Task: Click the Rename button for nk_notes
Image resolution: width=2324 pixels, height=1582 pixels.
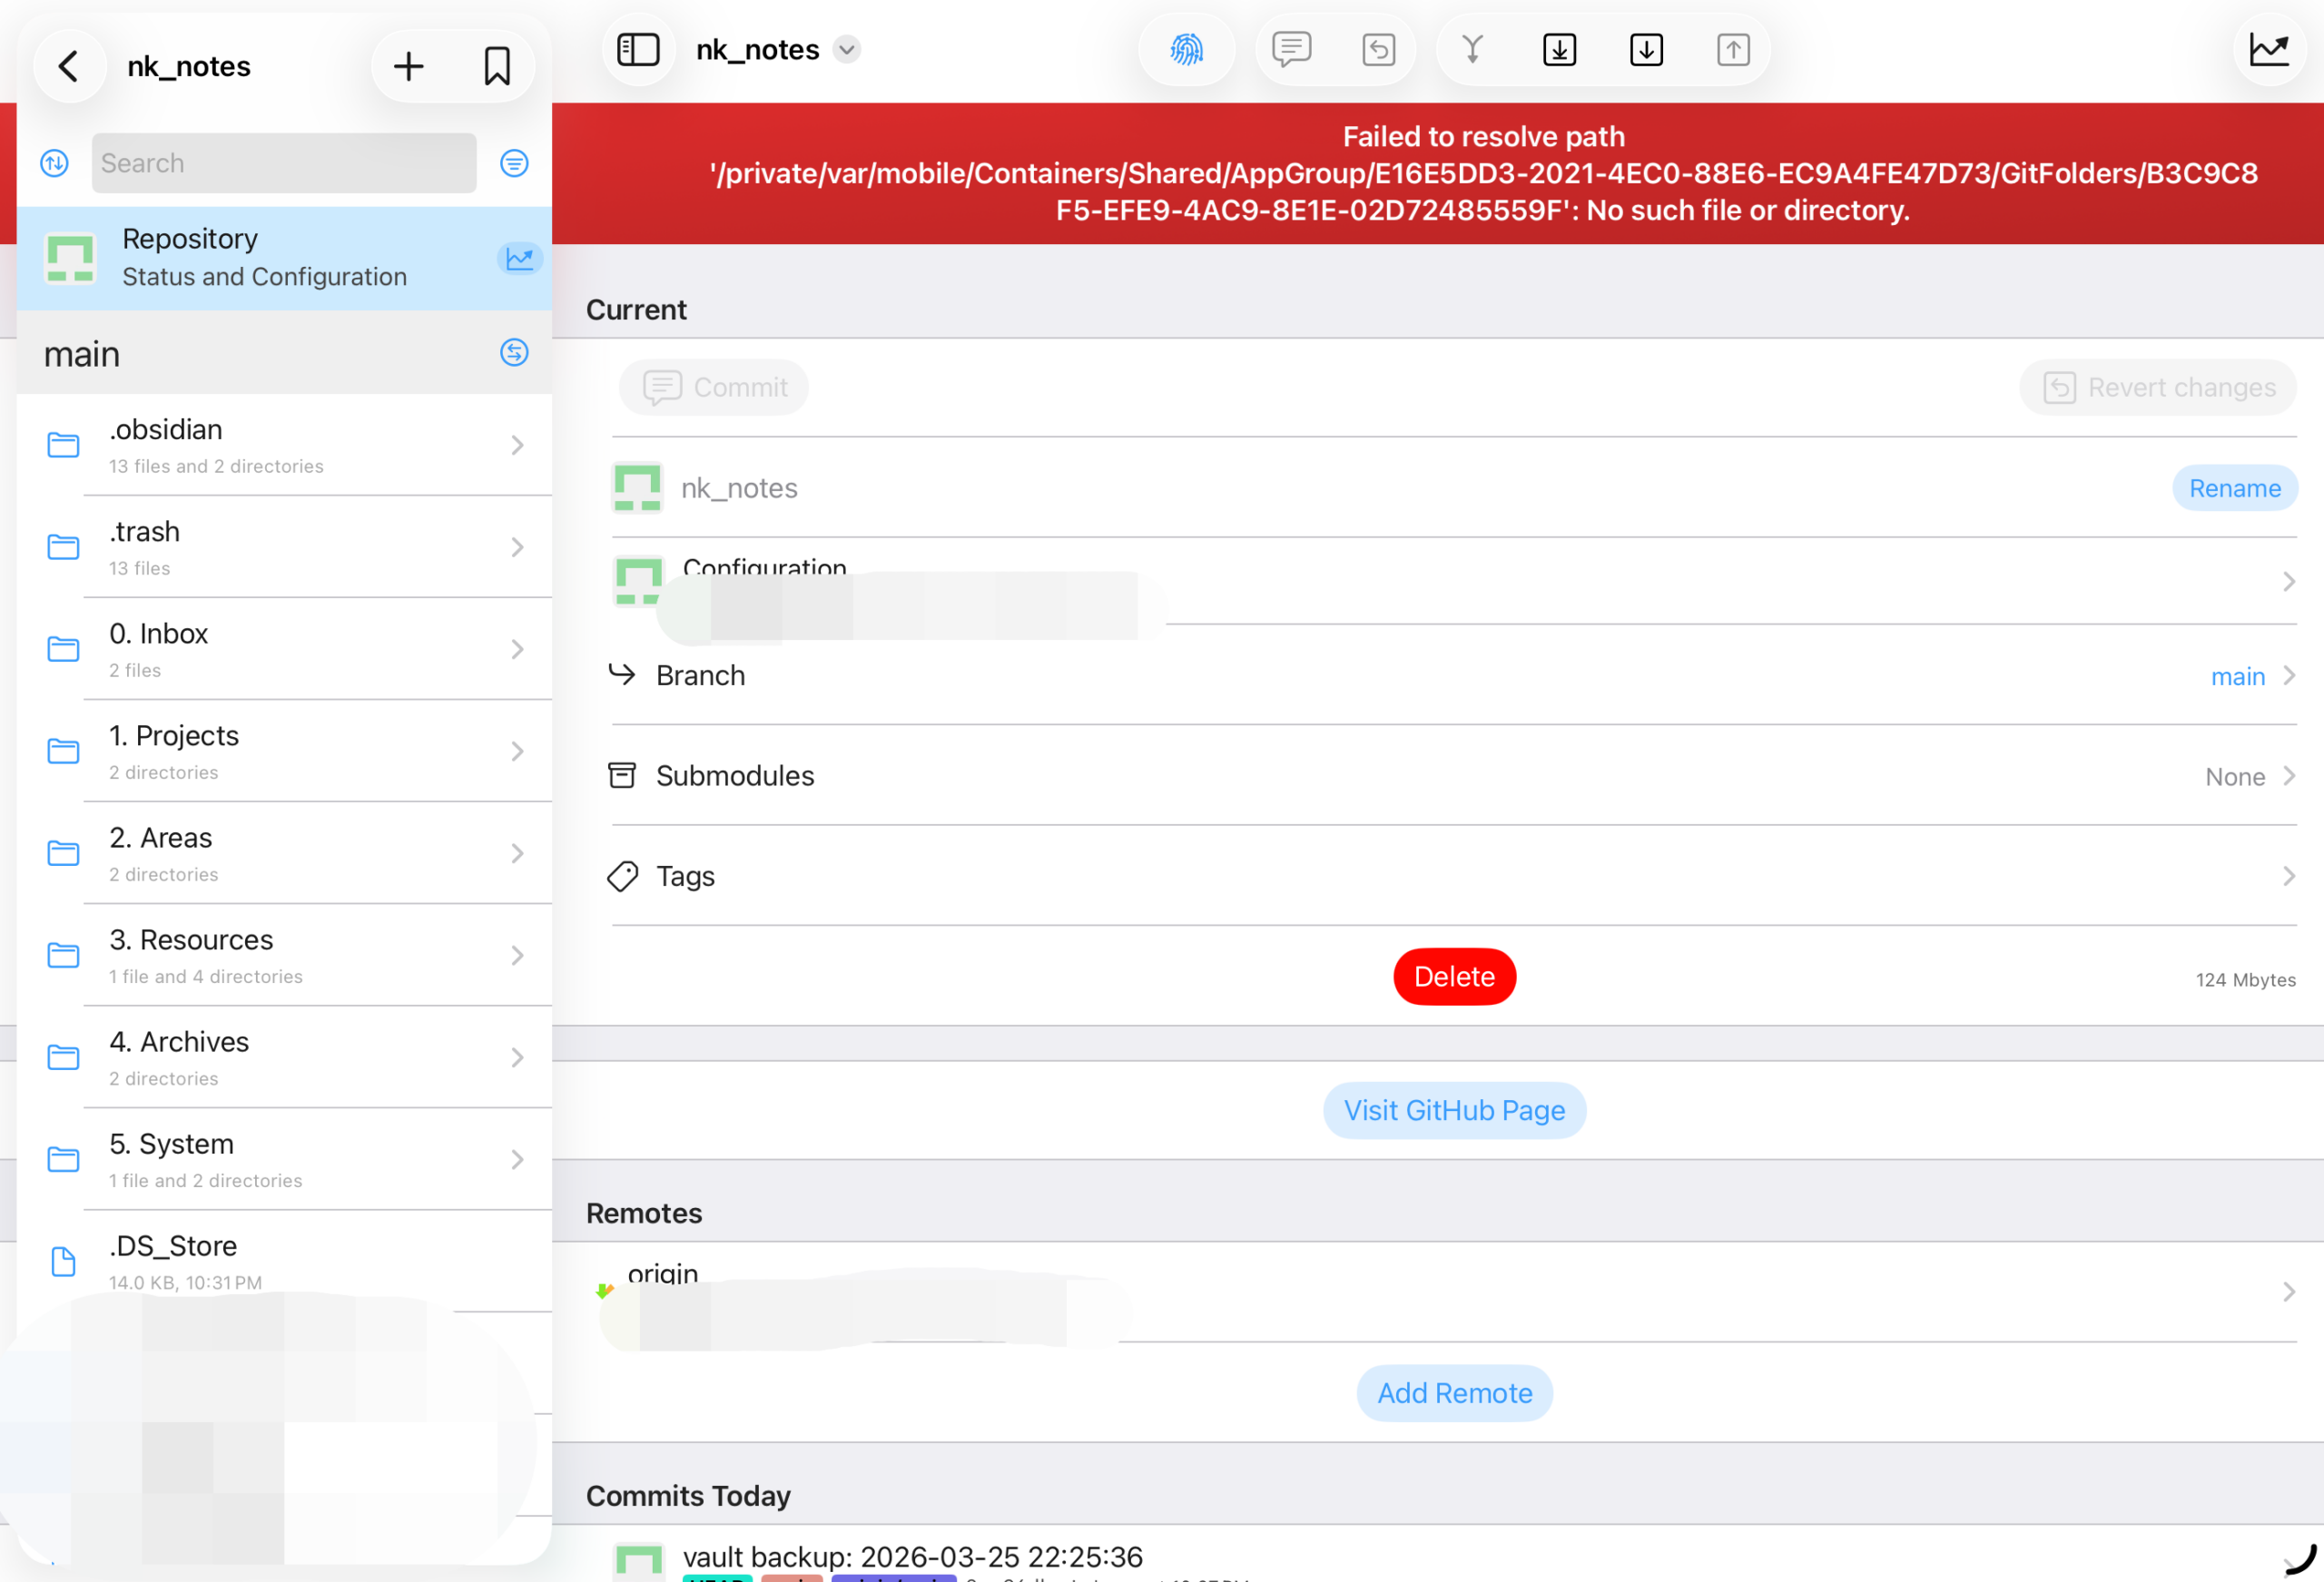Action: 2234,488
